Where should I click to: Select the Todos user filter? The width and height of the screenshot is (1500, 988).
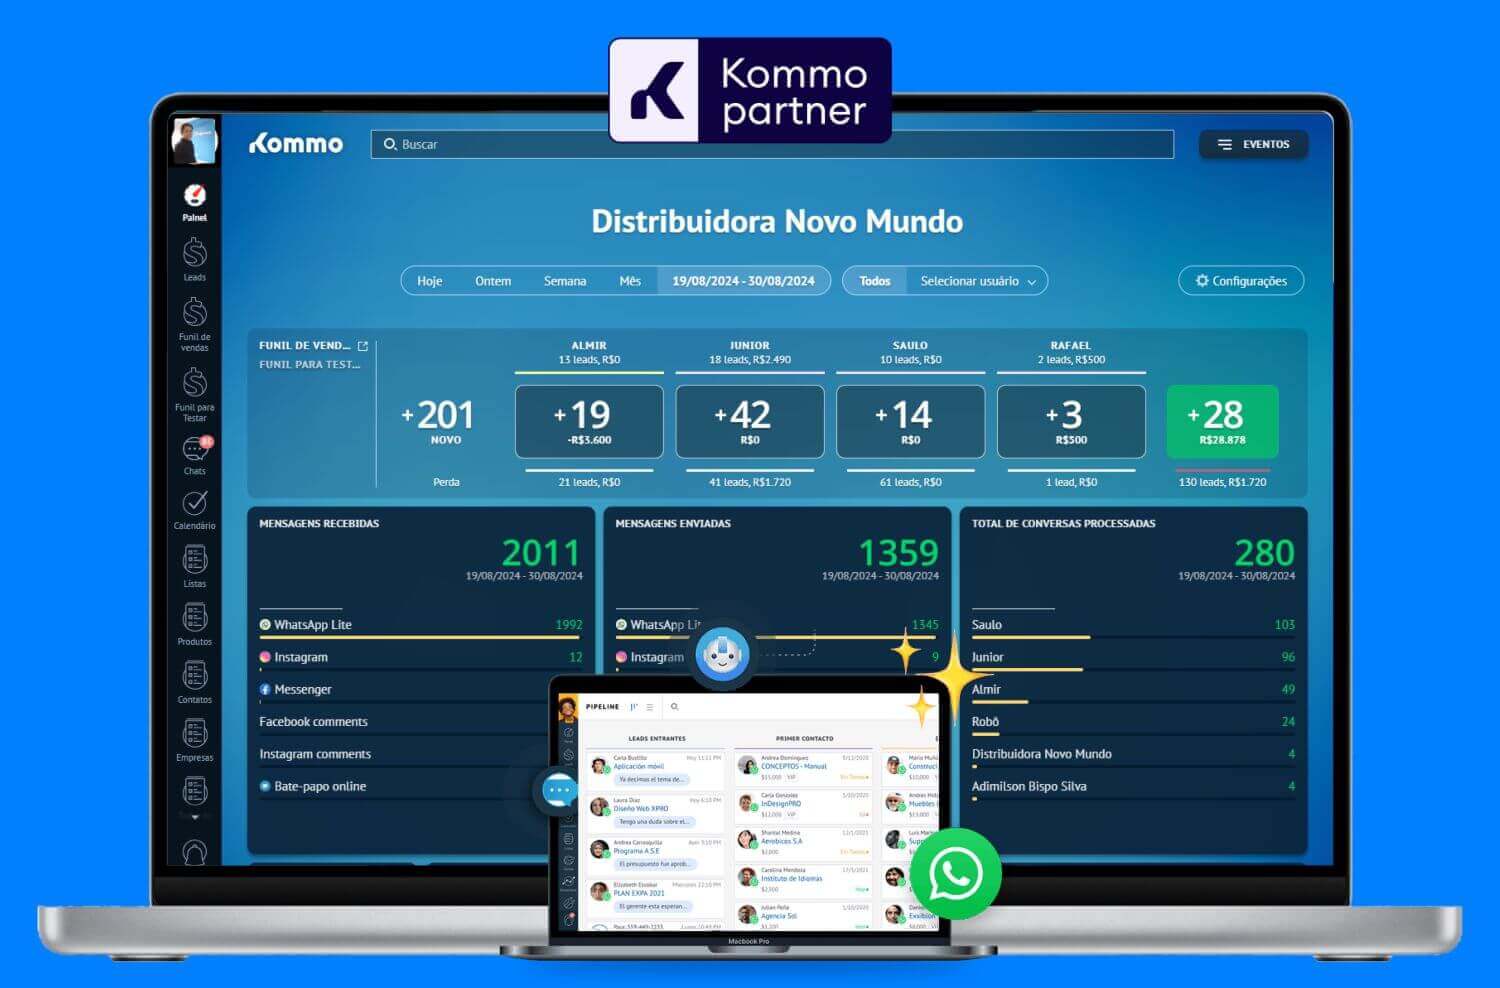tap(875, 281)
